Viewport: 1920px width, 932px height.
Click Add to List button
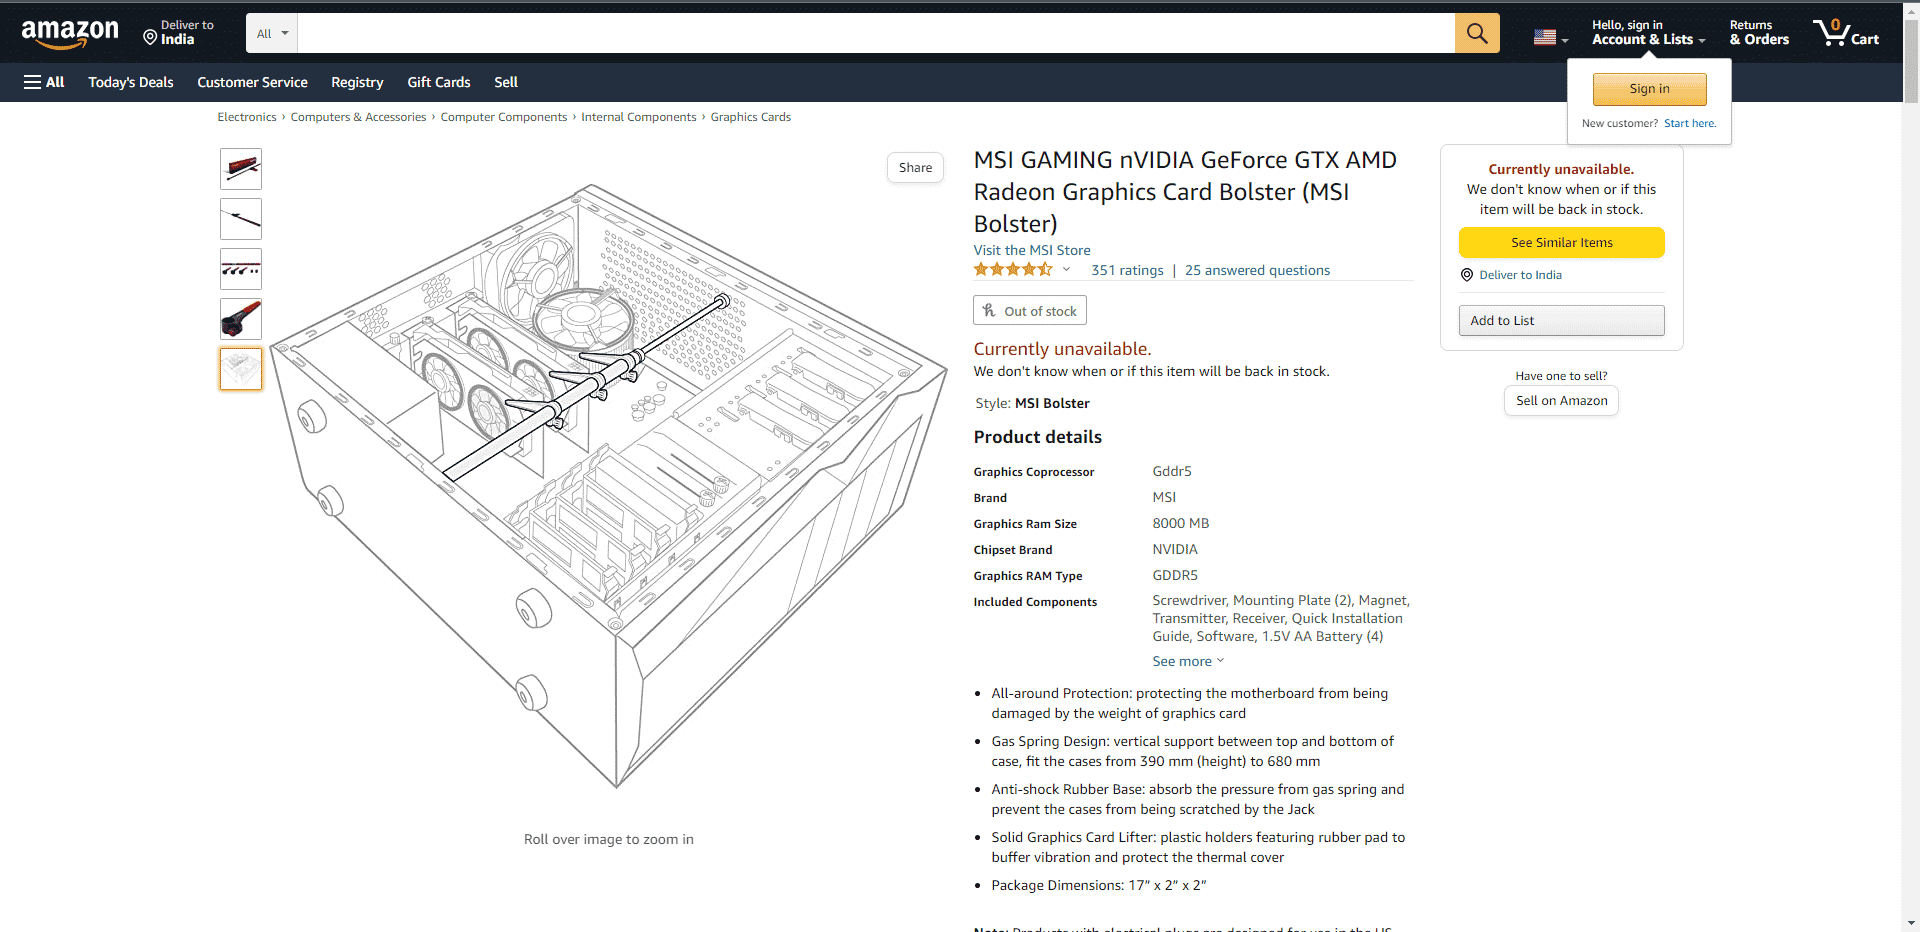pyautogui.click(x=1562, y=321)
